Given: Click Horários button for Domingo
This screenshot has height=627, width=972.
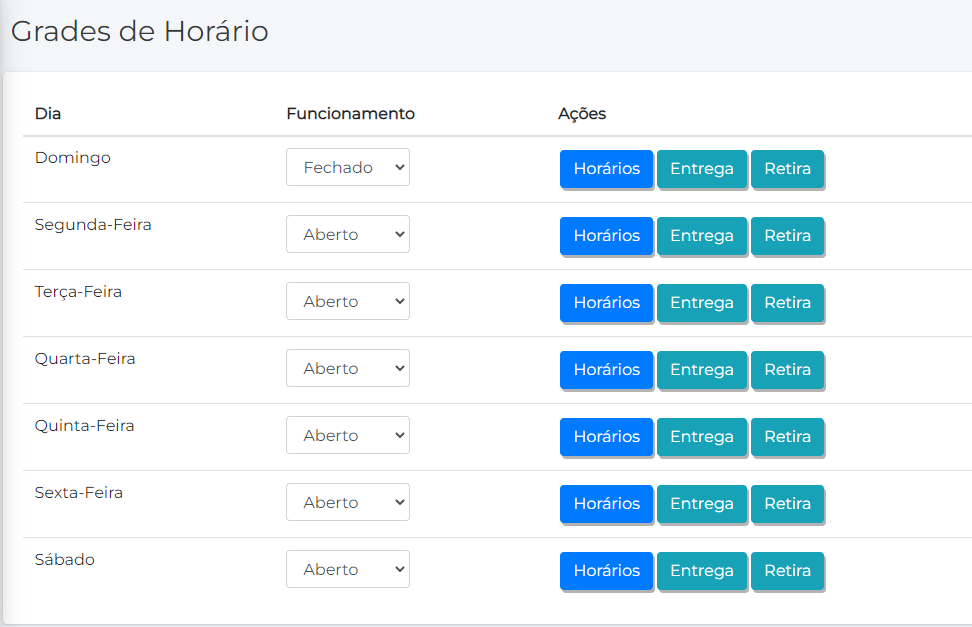Looking at the screenshot, I should 606,169.
